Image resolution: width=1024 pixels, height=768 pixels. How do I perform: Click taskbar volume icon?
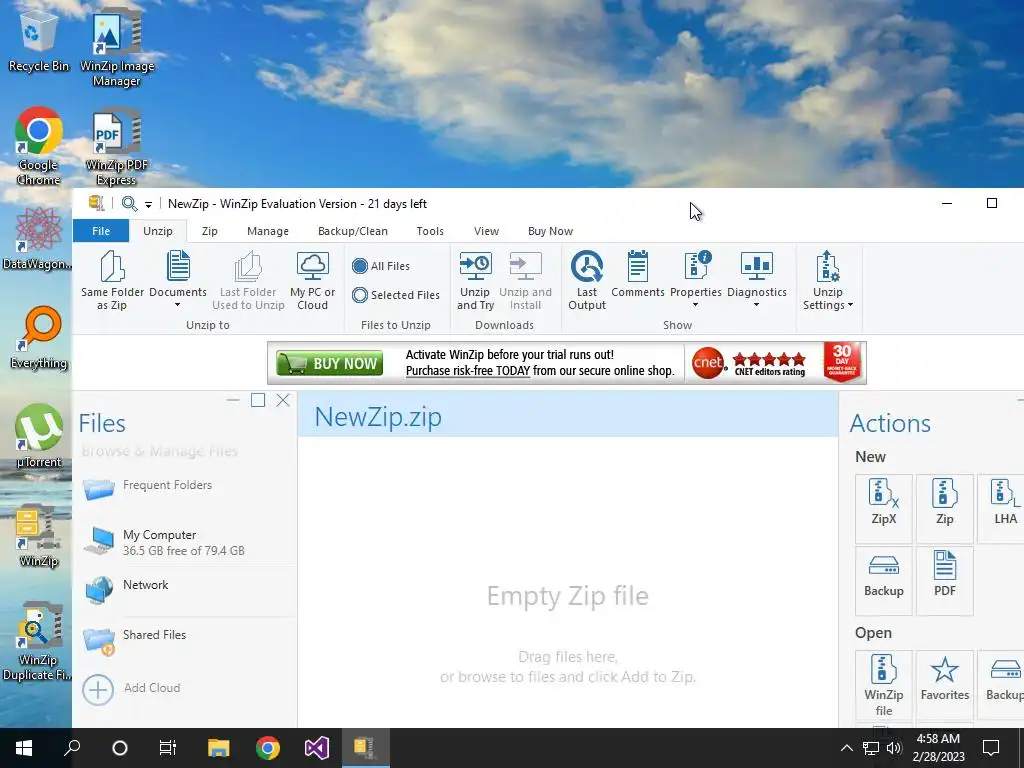[894, 748]
